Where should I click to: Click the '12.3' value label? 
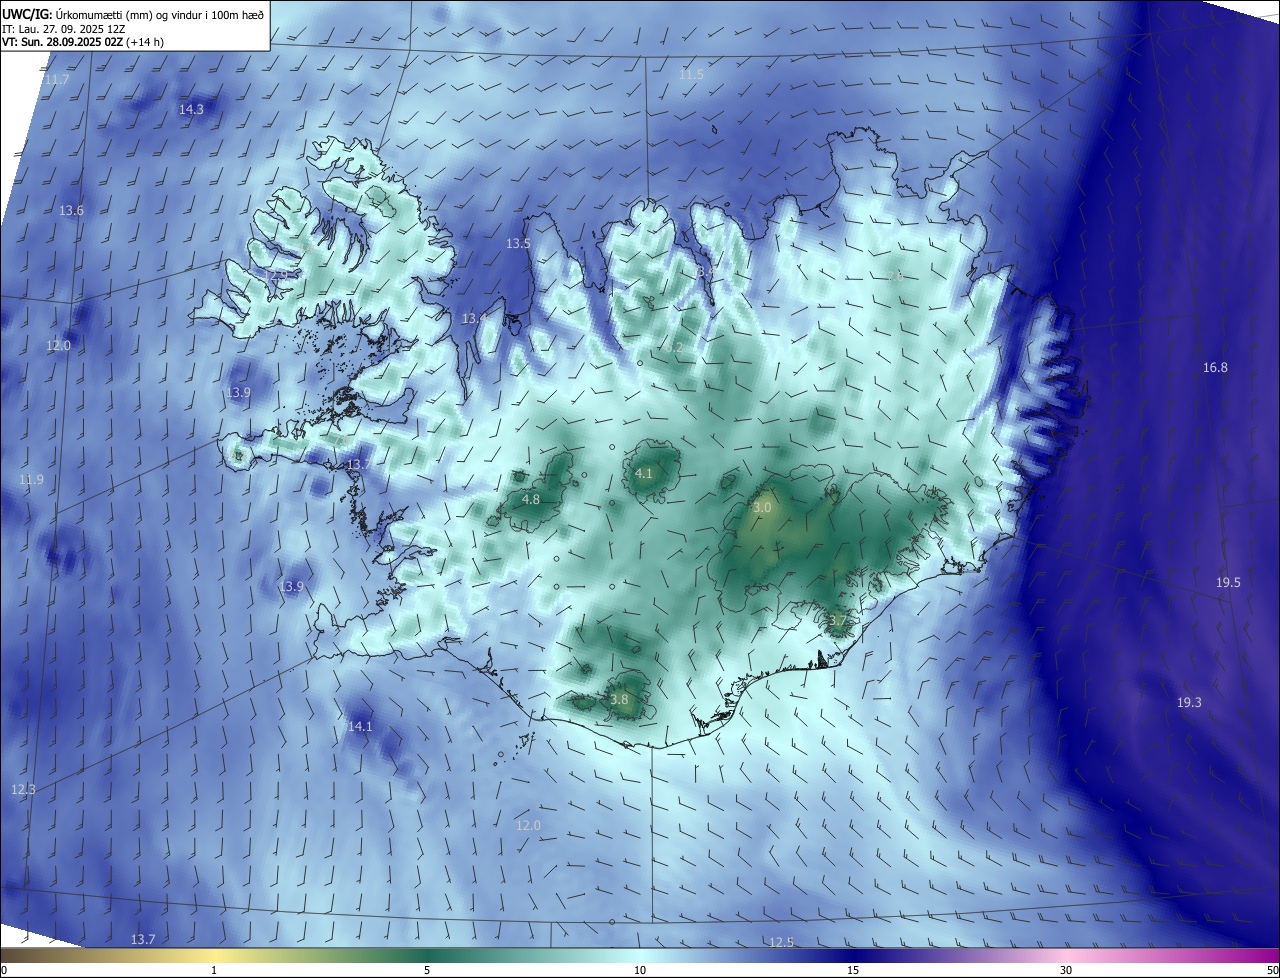pos(23,789)
